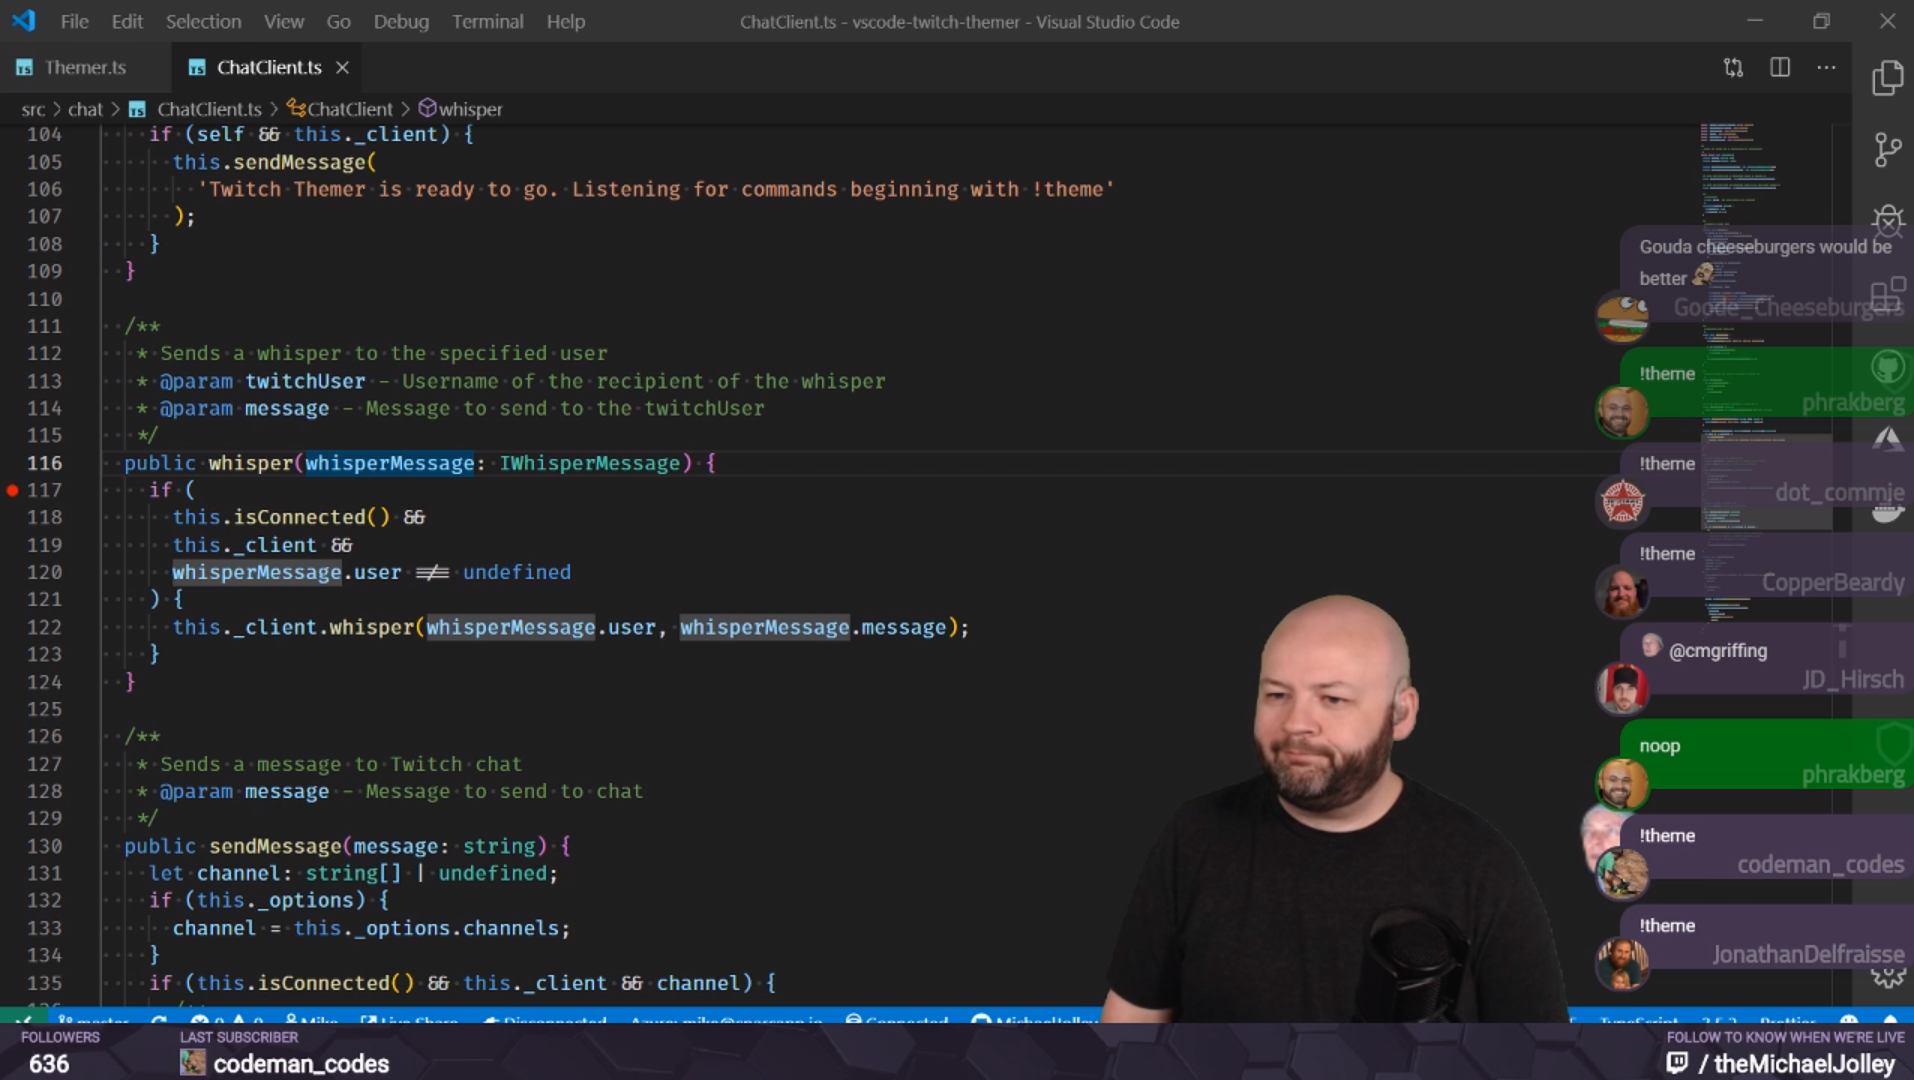Open the Azure view icon in activity bar
The width and height of the screenshot is (1914, 1080).
coord(1887,438)
